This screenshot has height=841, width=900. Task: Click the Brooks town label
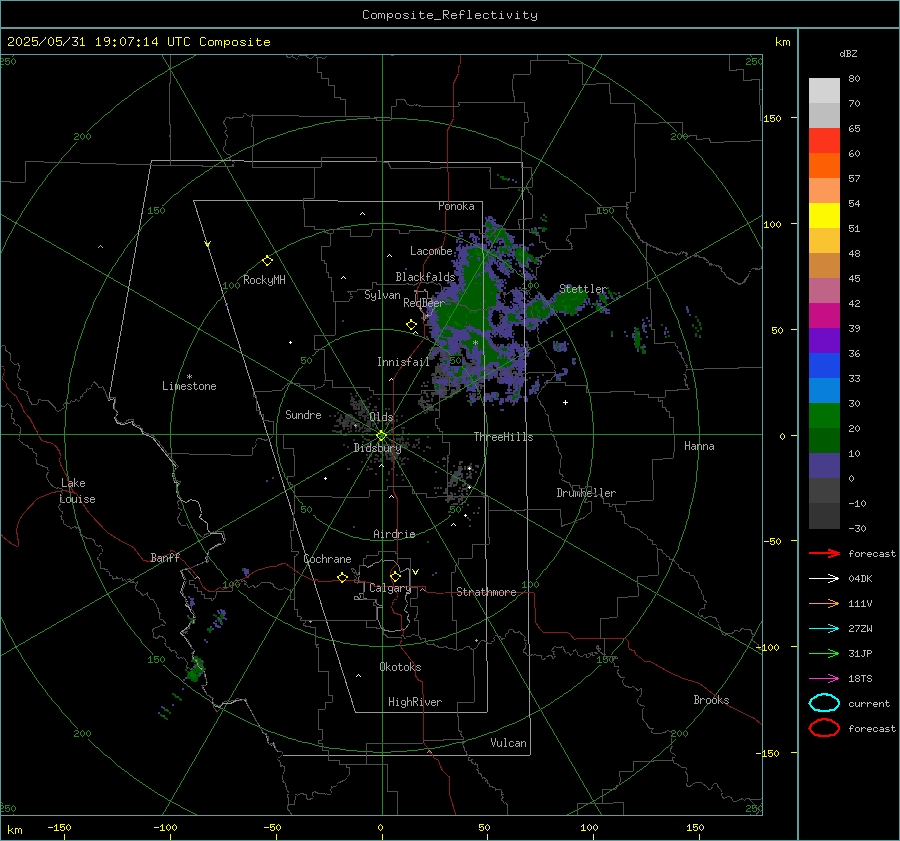[711, 700]
